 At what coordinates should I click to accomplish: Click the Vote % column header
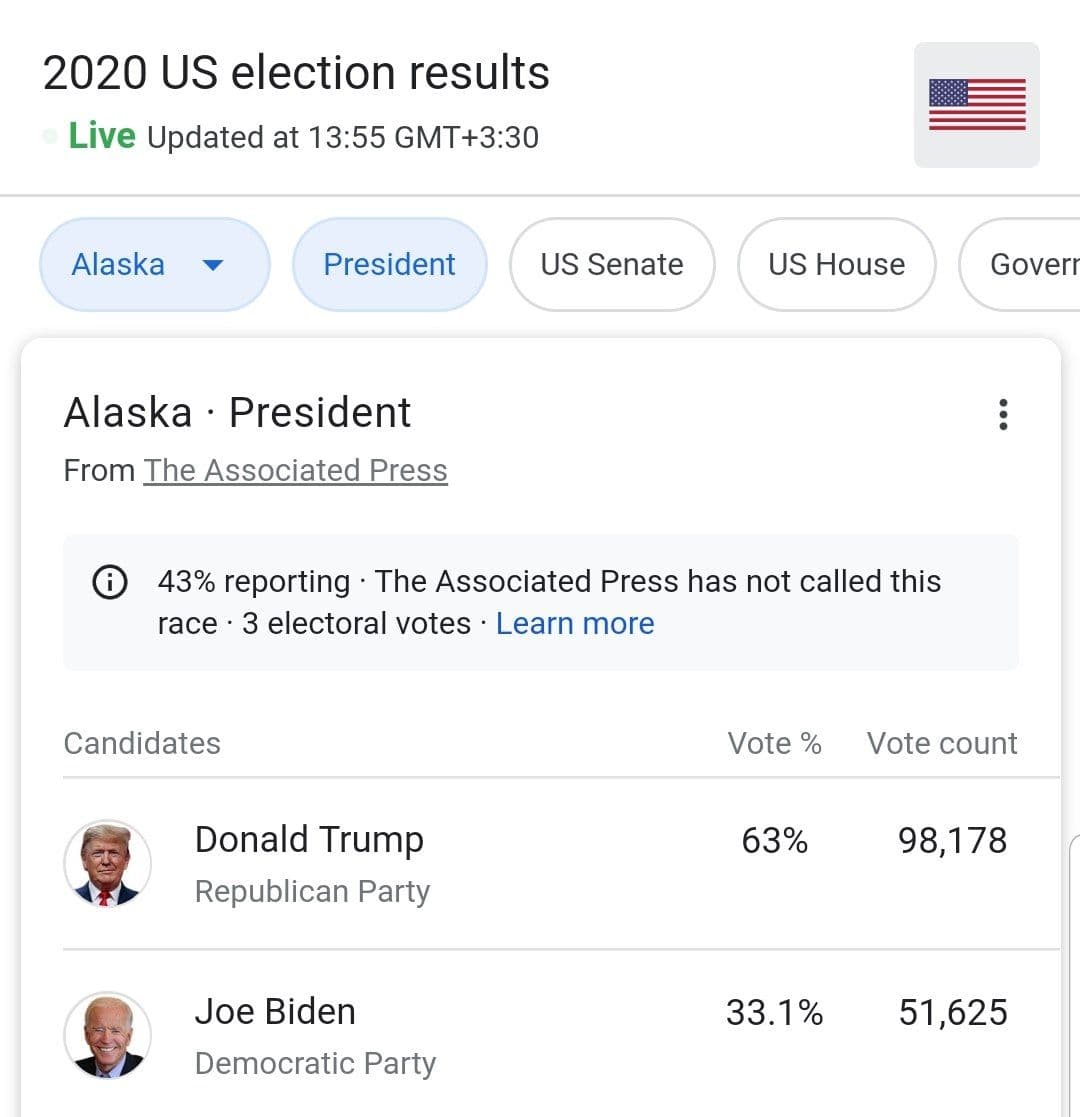click(774, 744)
